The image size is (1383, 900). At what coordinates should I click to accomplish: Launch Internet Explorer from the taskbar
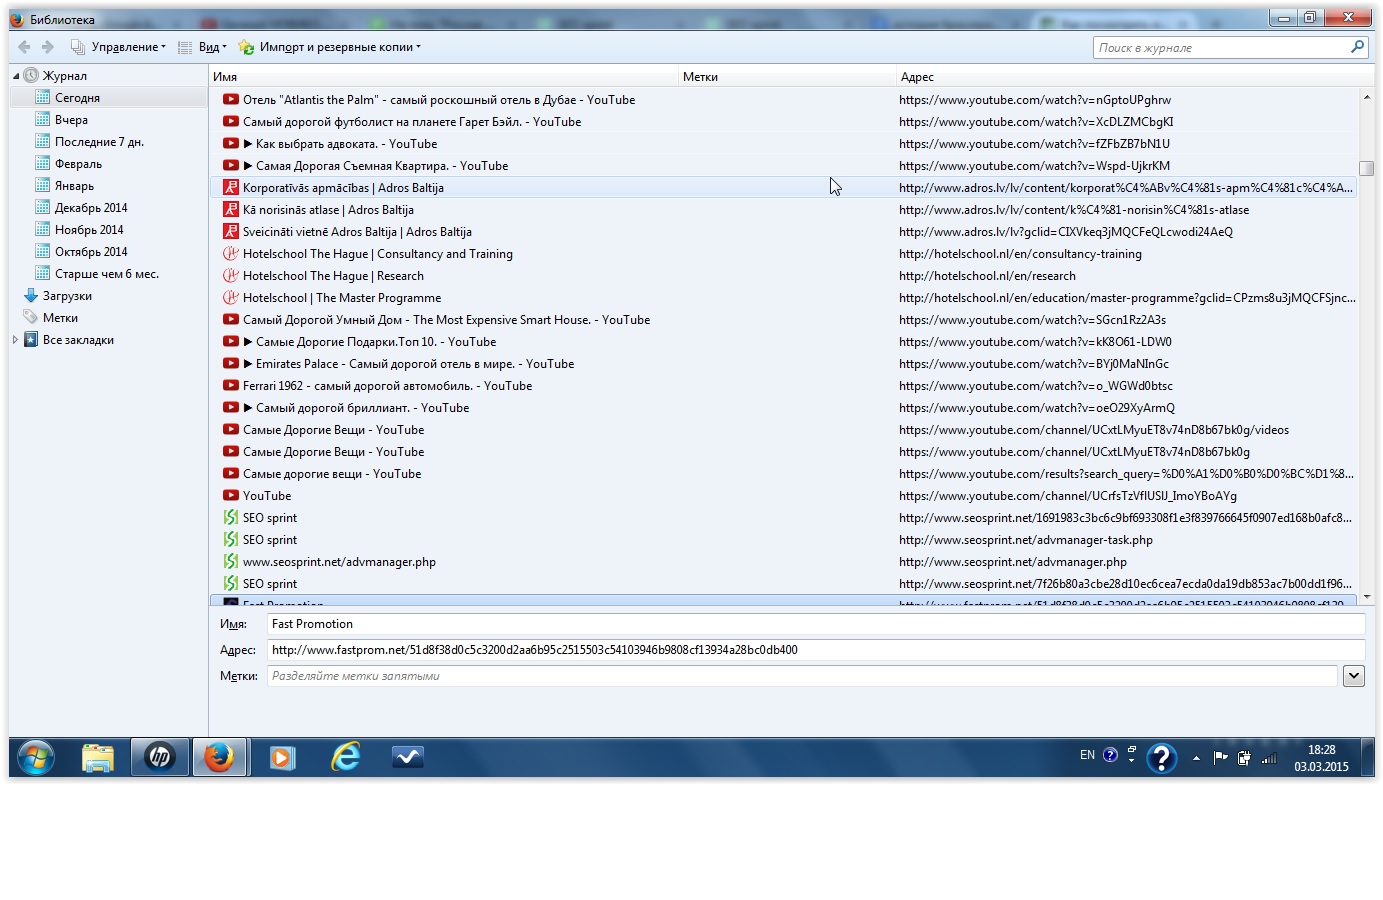(345, 758)
